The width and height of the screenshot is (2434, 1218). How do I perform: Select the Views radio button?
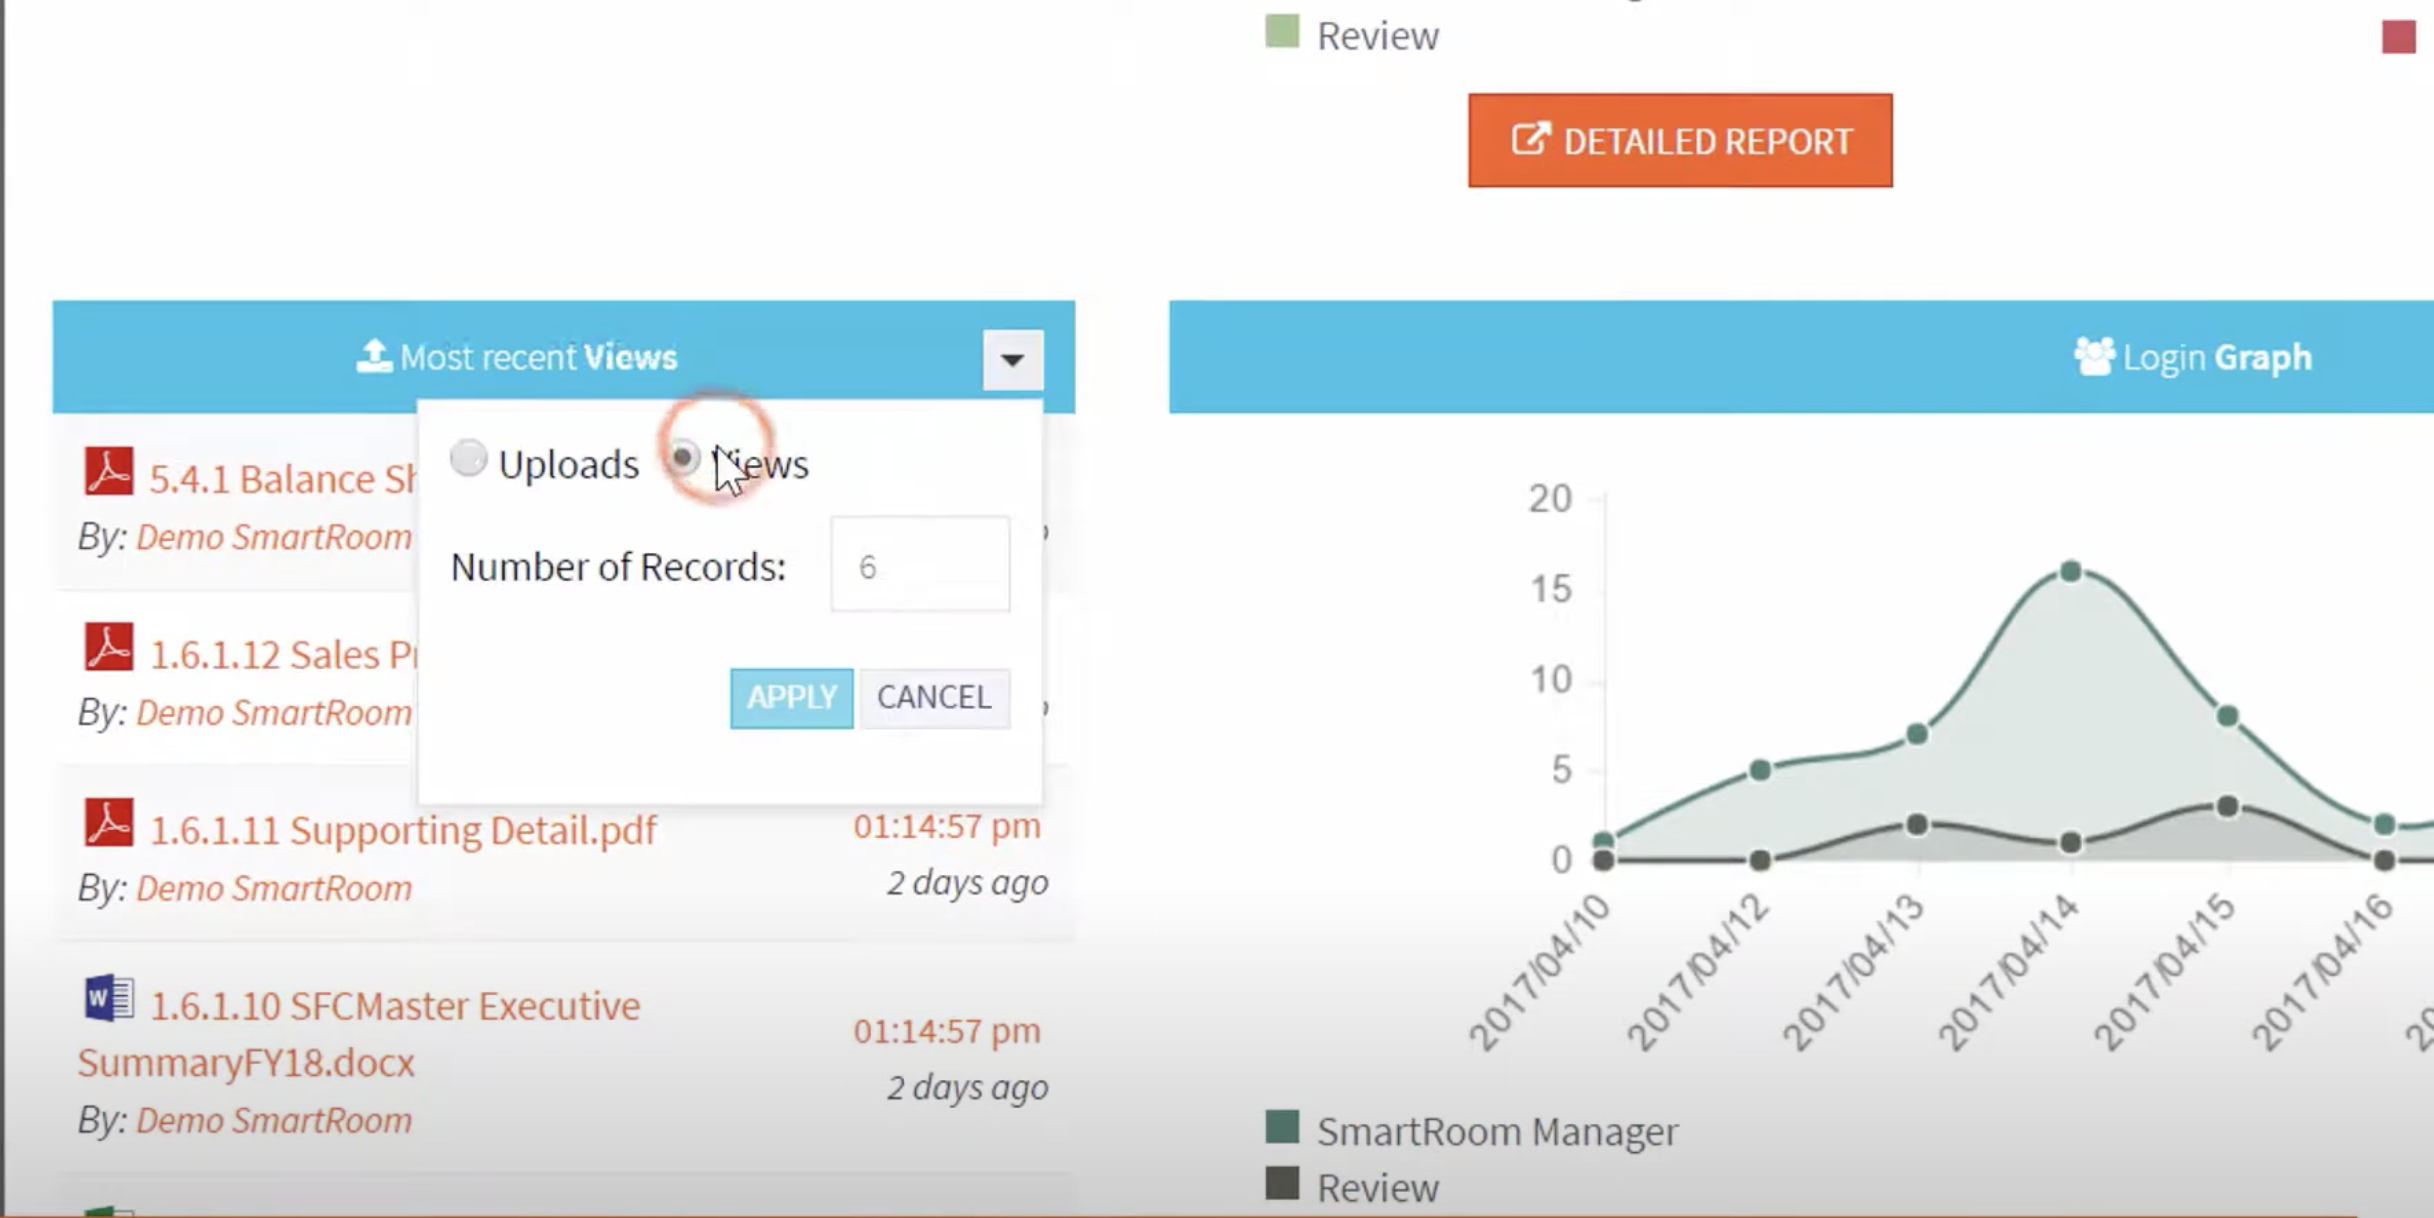click(683, 458)
